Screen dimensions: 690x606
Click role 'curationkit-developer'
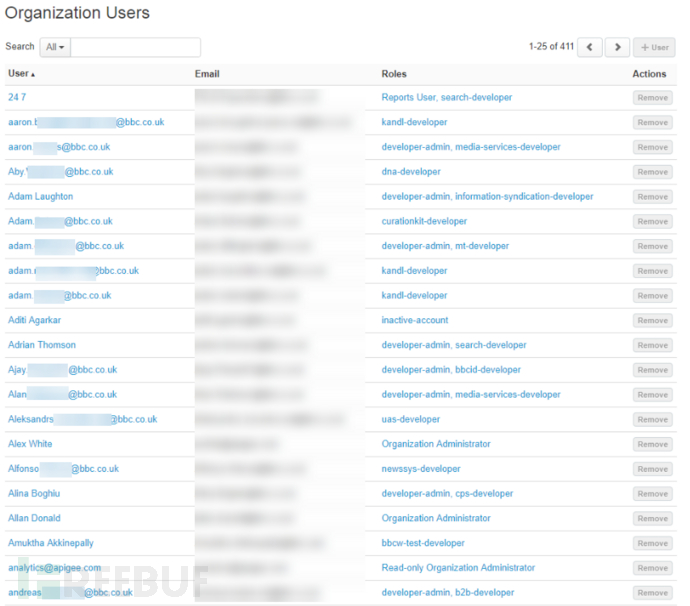424,221
